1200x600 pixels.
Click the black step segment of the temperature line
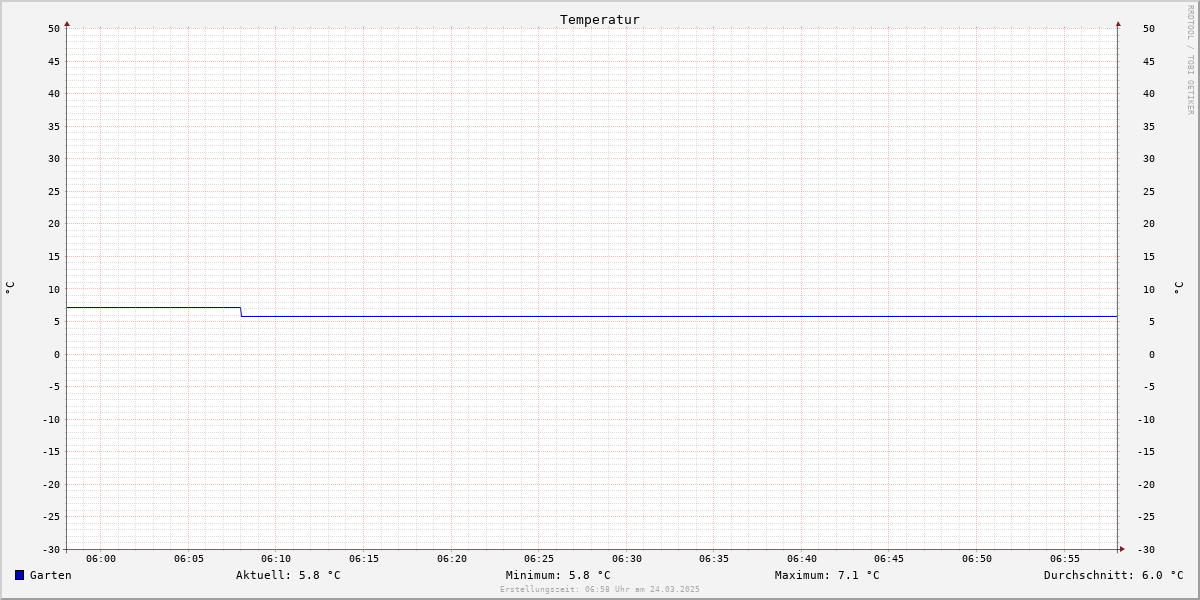coord(154,307)
